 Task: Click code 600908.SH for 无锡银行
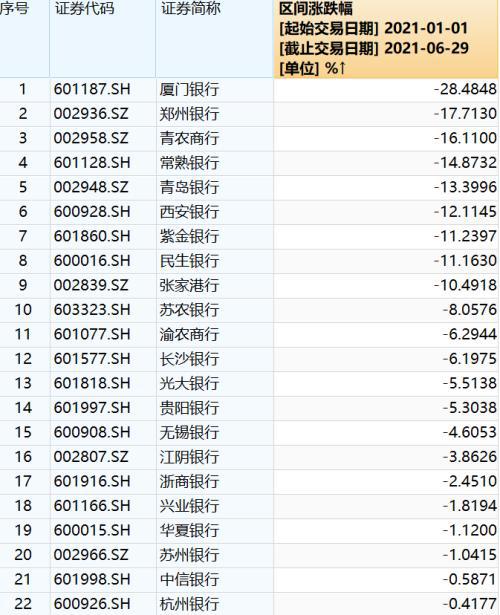92,432
